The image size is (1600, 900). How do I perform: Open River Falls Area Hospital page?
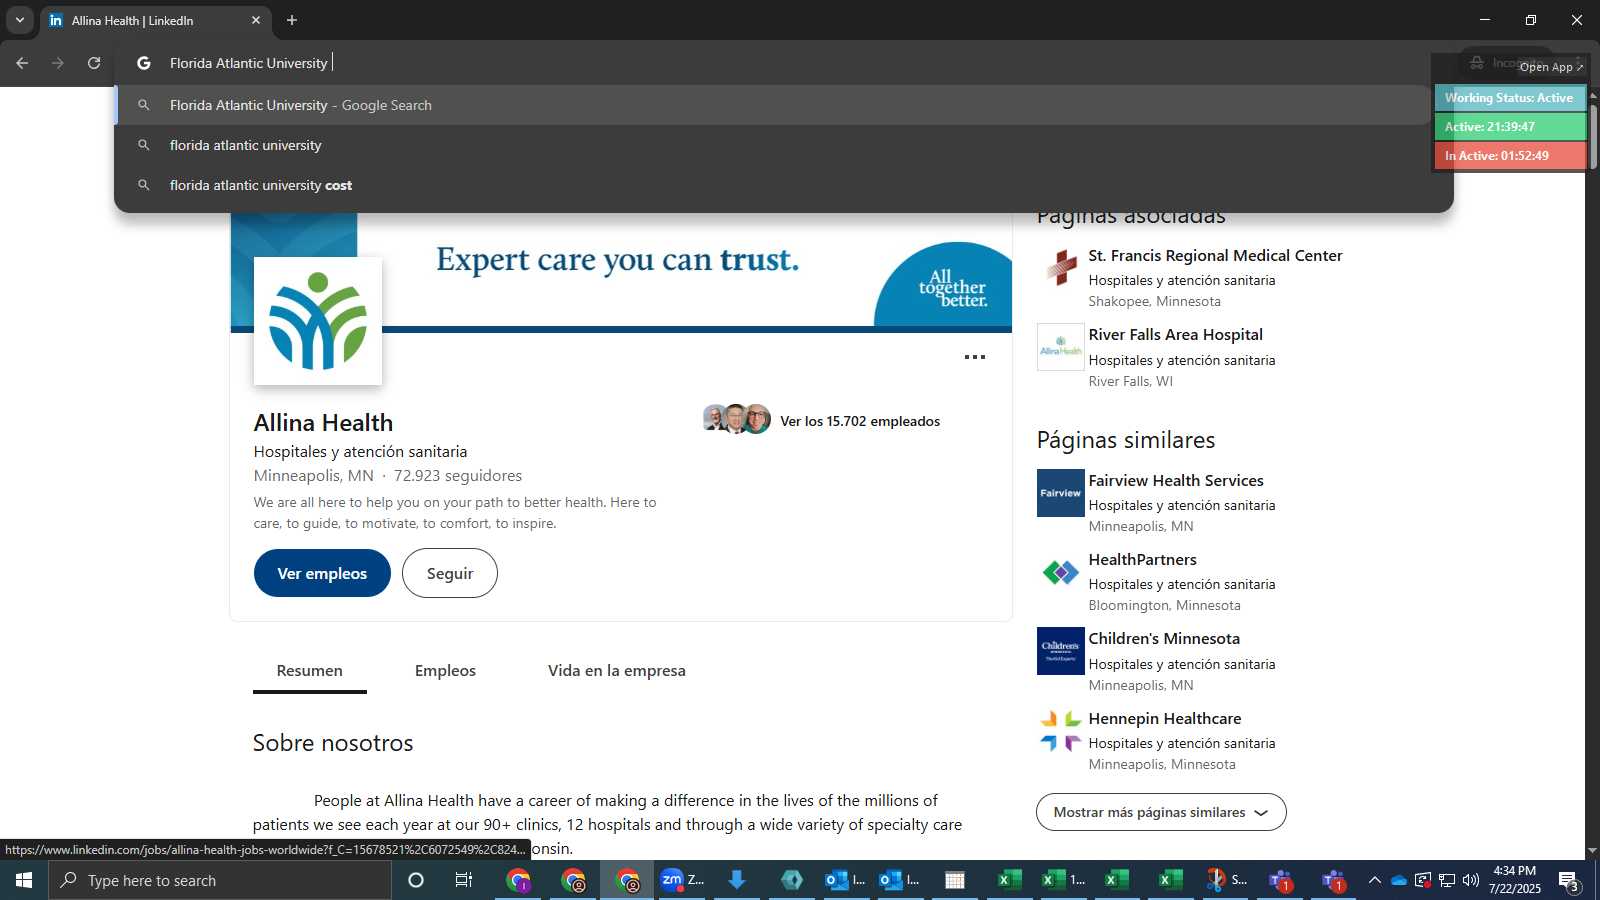(1175, 335)
